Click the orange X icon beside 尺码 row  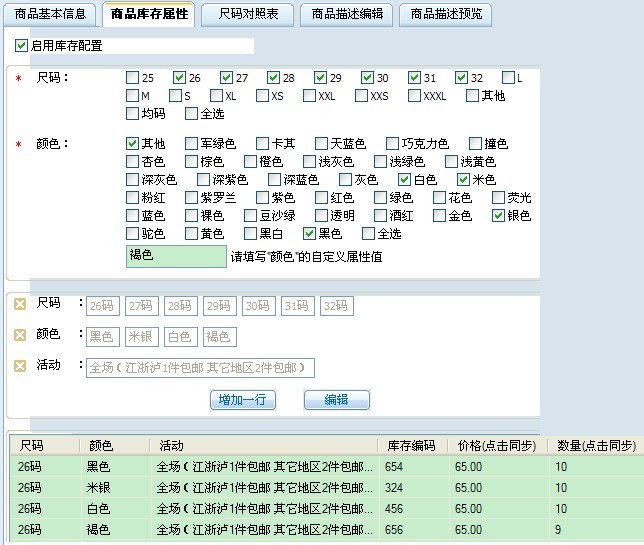point(20,303)
